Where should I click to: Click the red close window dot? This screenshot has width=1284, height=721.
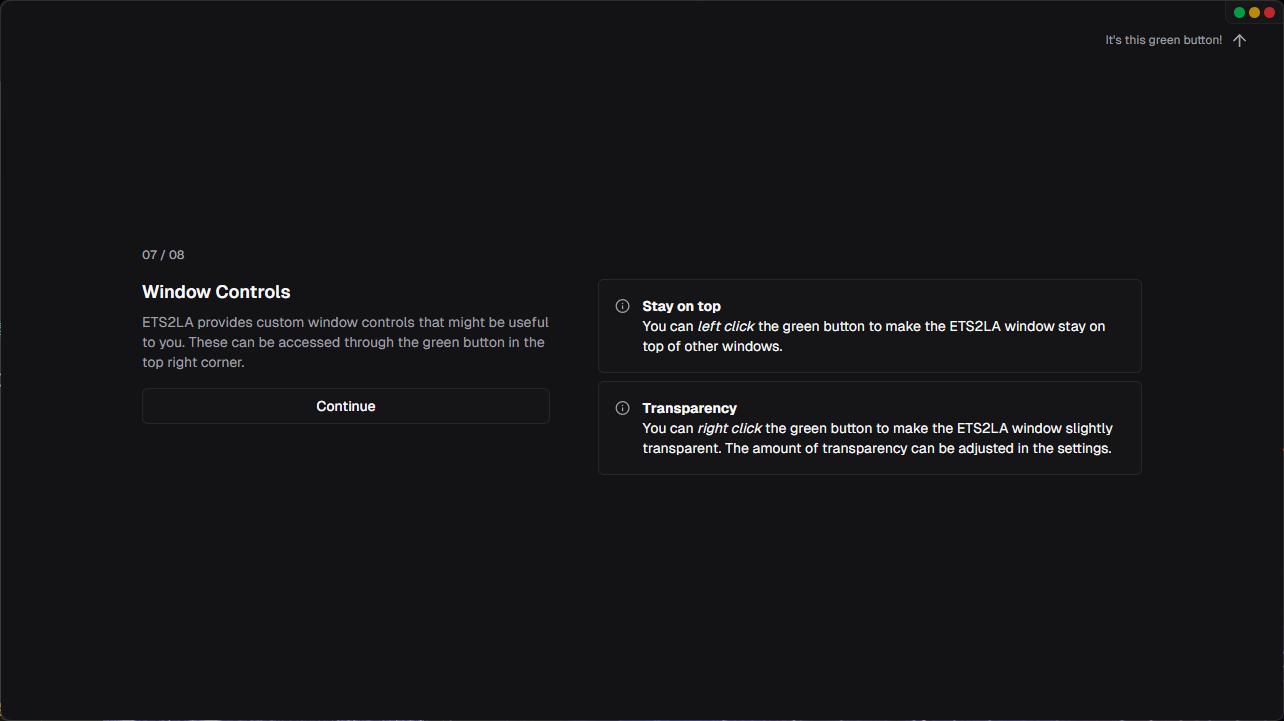(x=1269, y=12)
